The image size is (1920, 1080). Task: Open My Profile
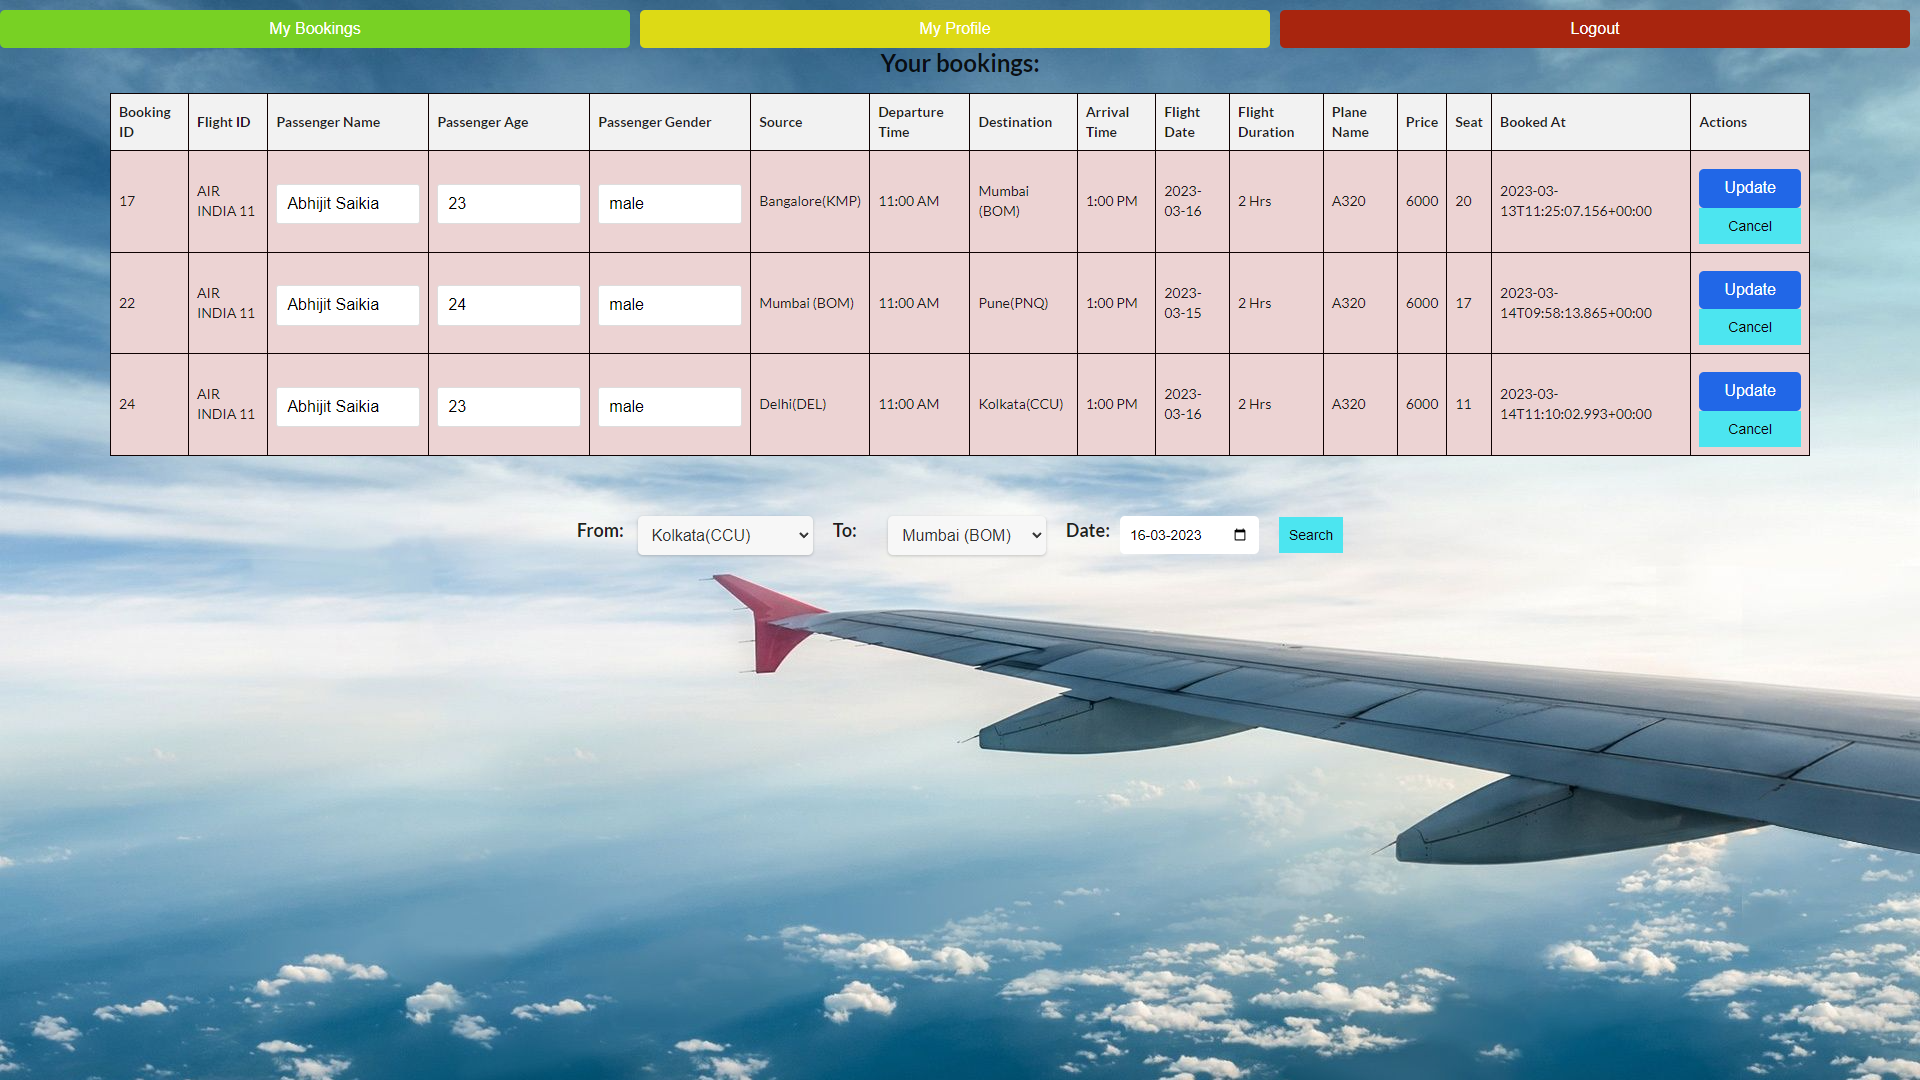[x=953, y=28]
